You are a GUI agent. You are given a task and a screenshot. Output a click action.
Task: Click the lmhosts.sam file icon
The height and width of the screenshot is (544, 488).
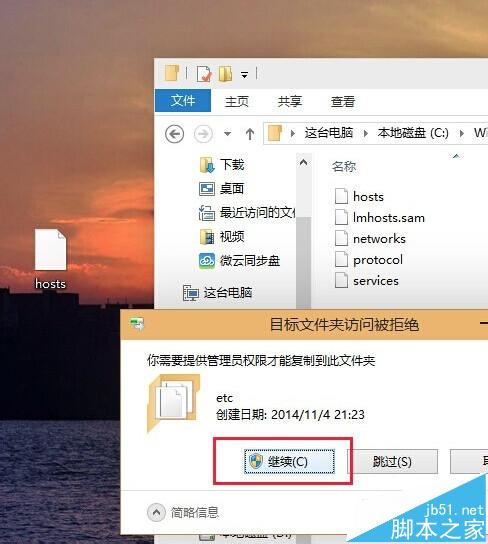341,217
